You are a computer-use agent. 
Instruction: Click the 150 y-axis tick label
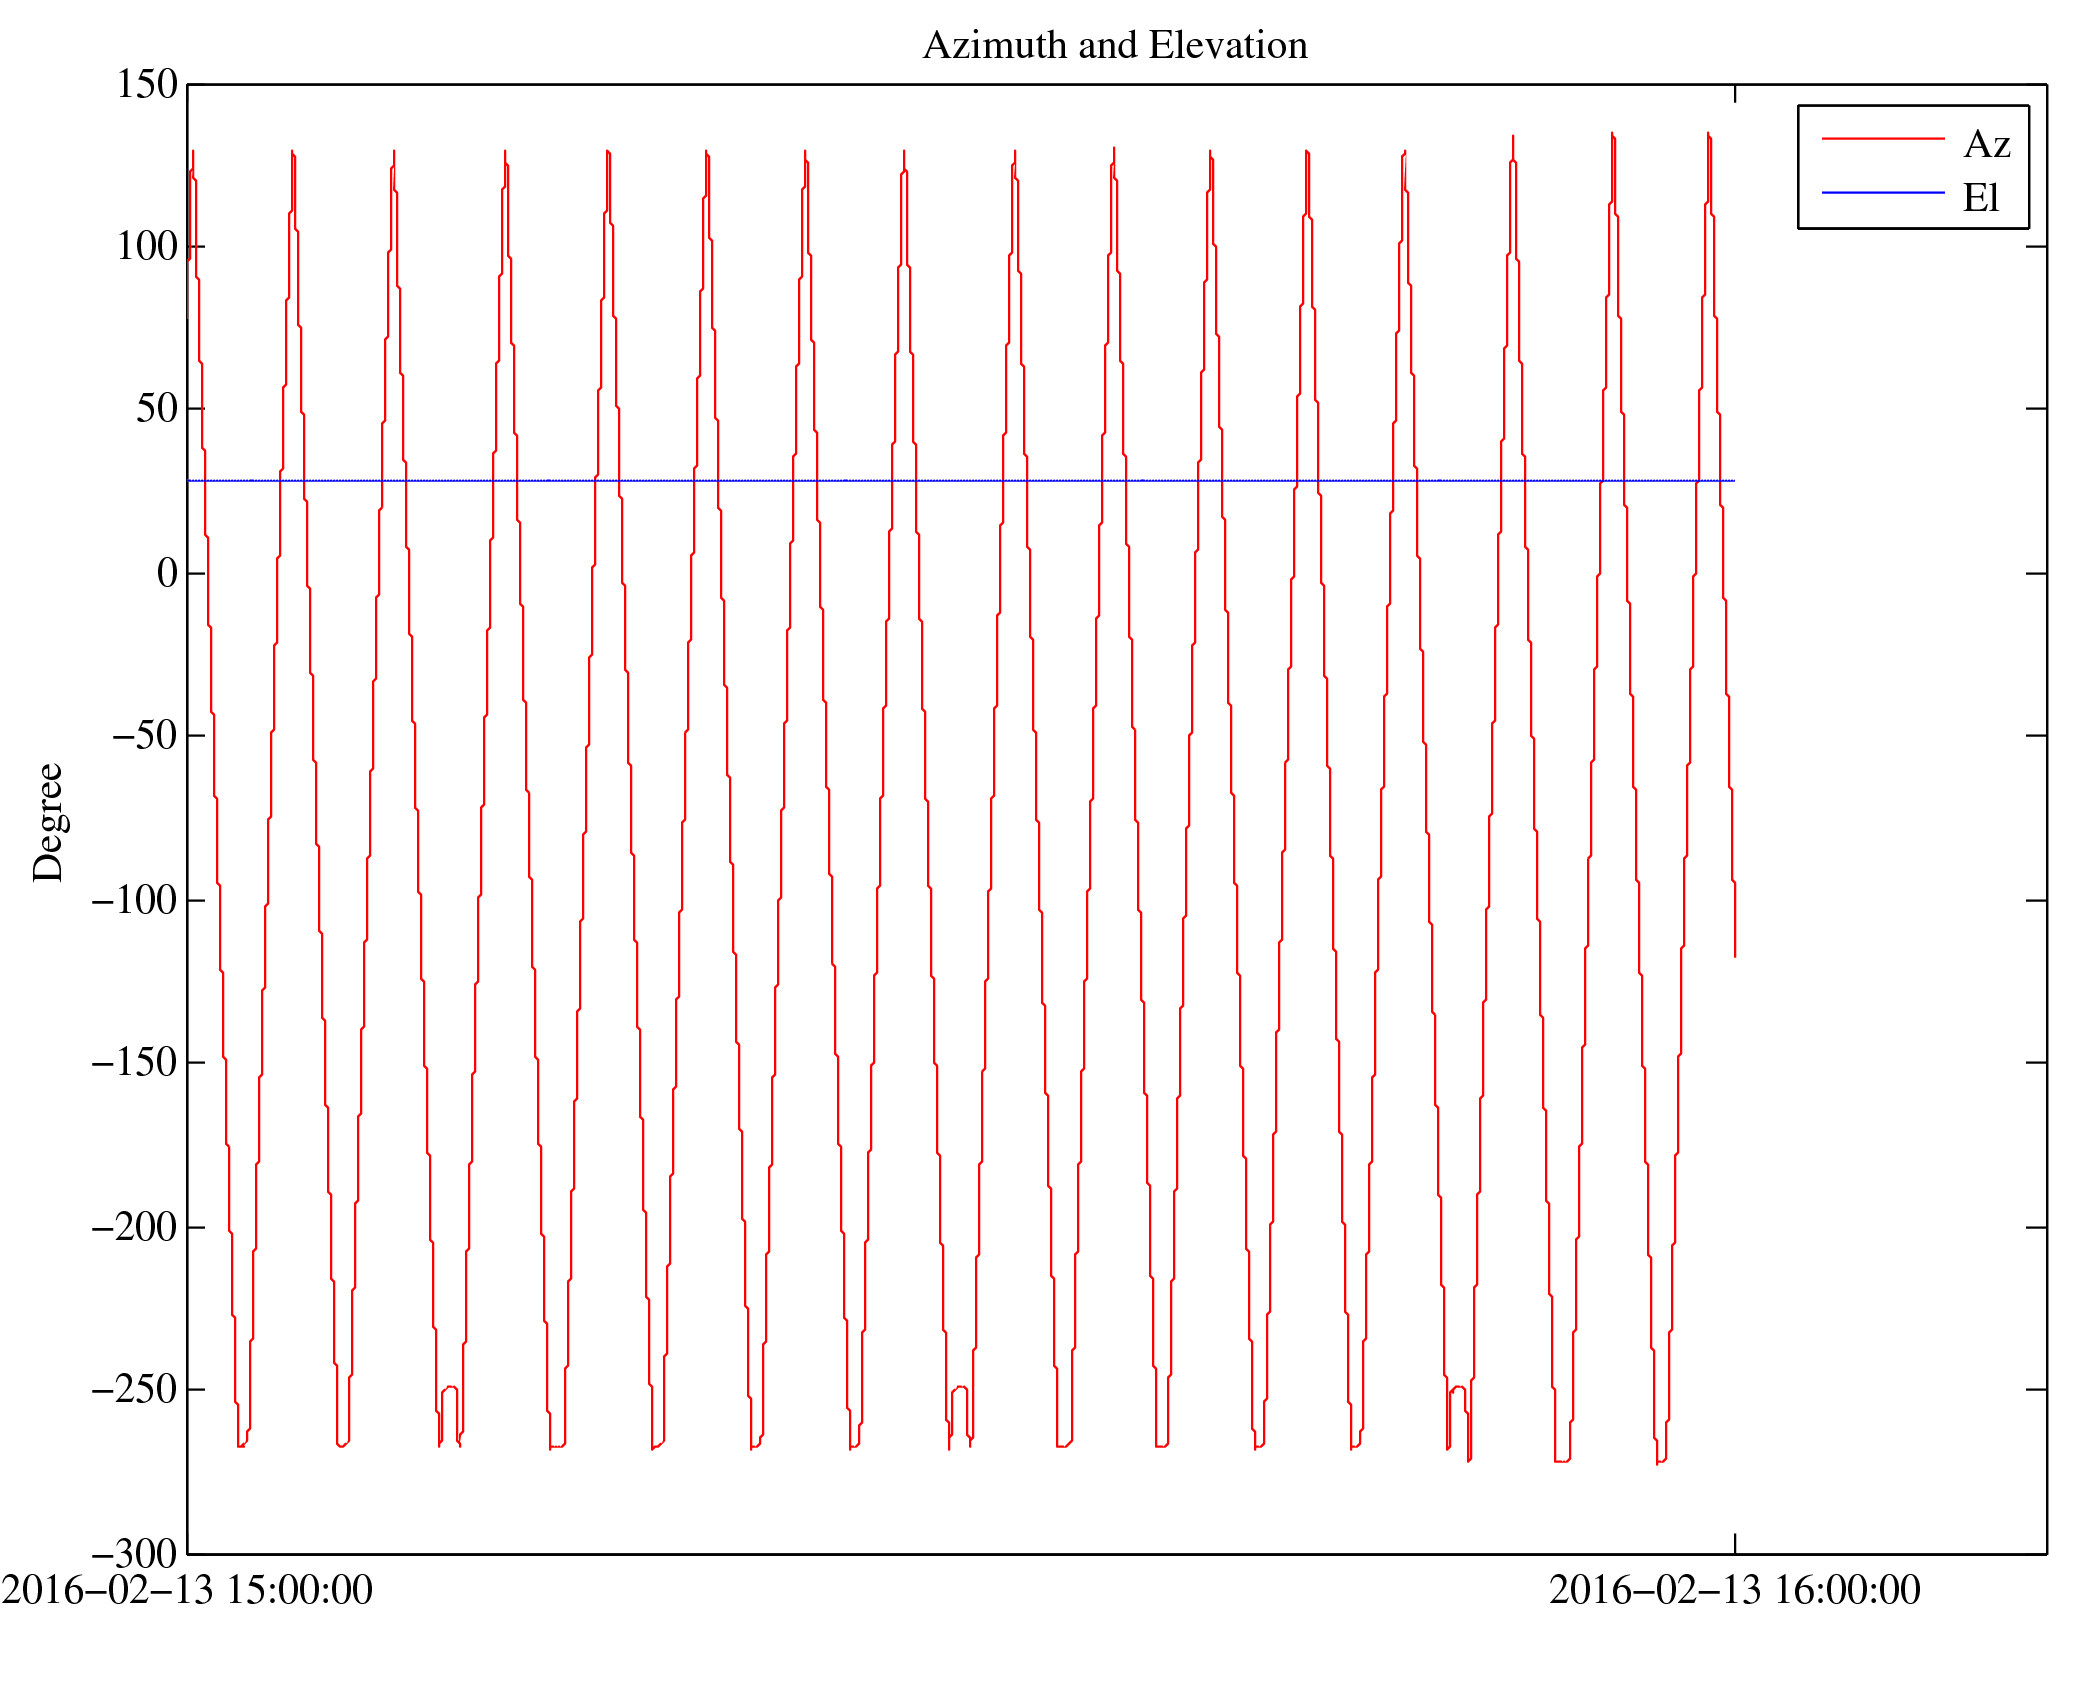(147, 85)
